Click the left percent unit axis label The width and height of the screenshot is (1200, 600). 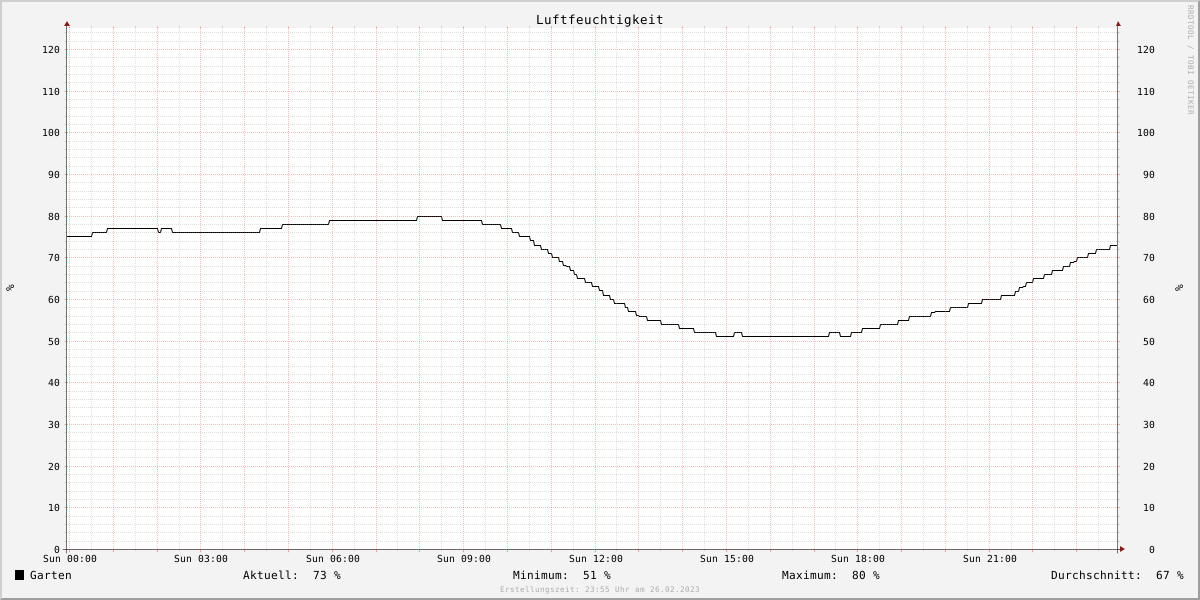pyautogui.click(x=10, y=288)
